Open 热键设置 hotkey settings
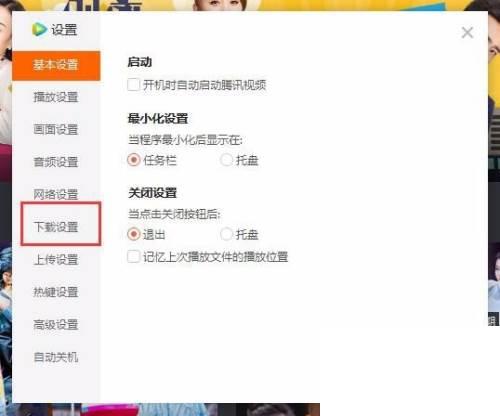This screenshot has width=500, height=416. pyautogui.click(x=56, y=292)
